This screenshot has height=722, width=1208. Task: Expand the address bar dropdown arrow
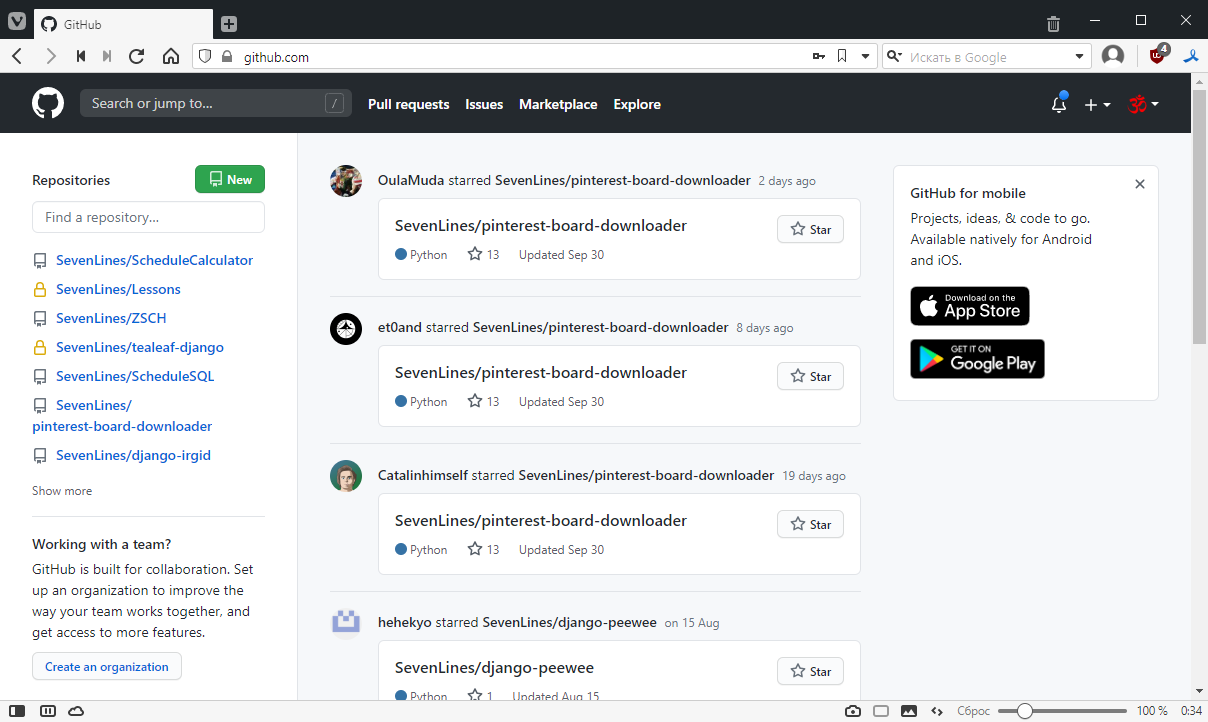[866, 57]
